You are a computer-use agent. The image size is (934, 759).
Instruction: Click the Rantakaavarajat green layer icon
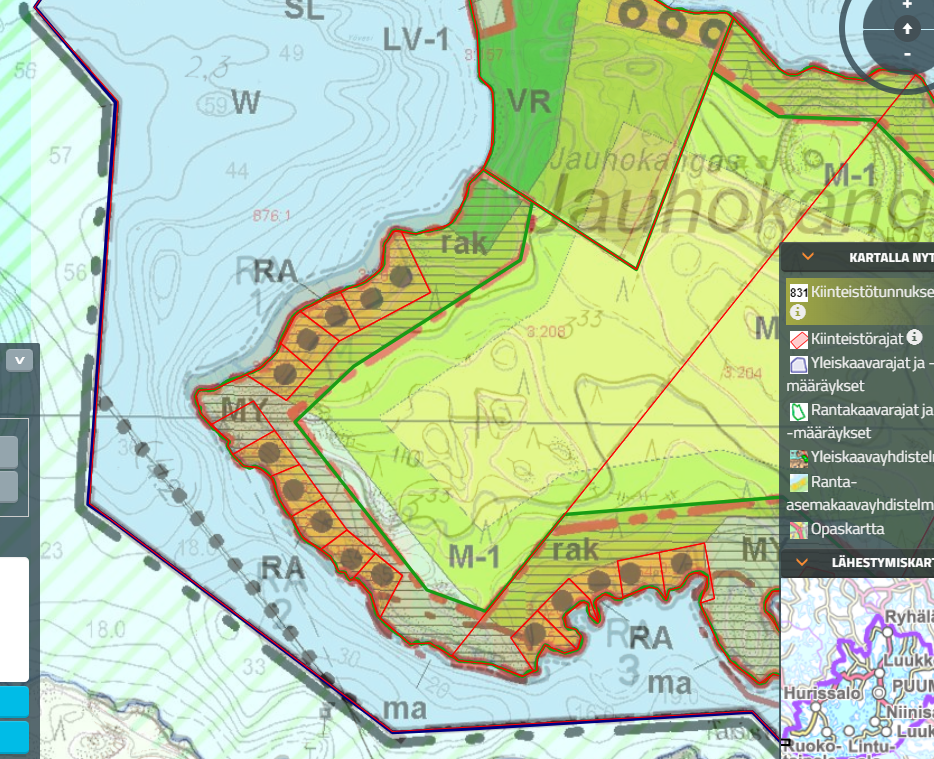coord(798,411)
